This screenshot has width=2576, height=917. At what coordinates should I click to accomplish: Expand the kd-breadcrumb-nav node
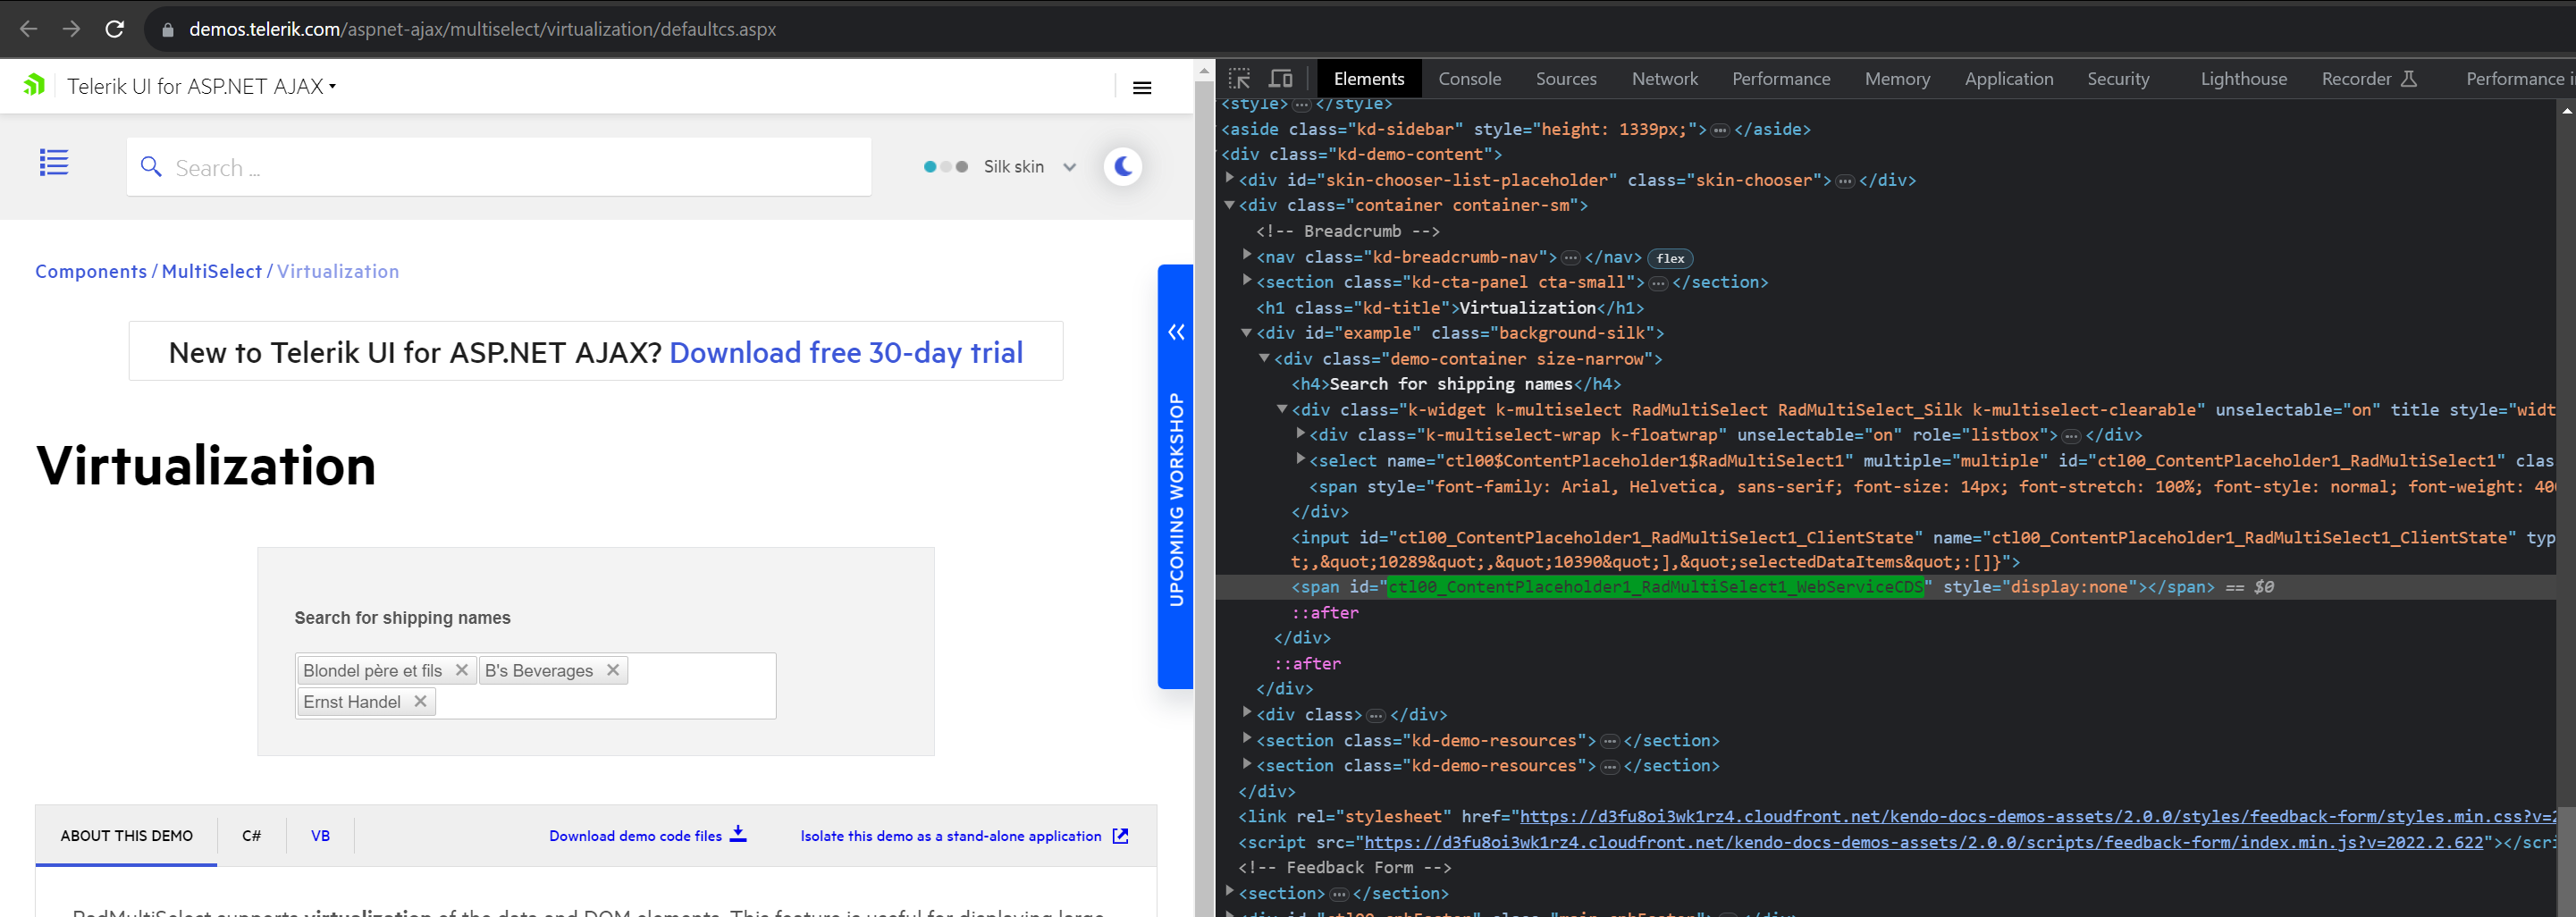[x=1247, y=255]
